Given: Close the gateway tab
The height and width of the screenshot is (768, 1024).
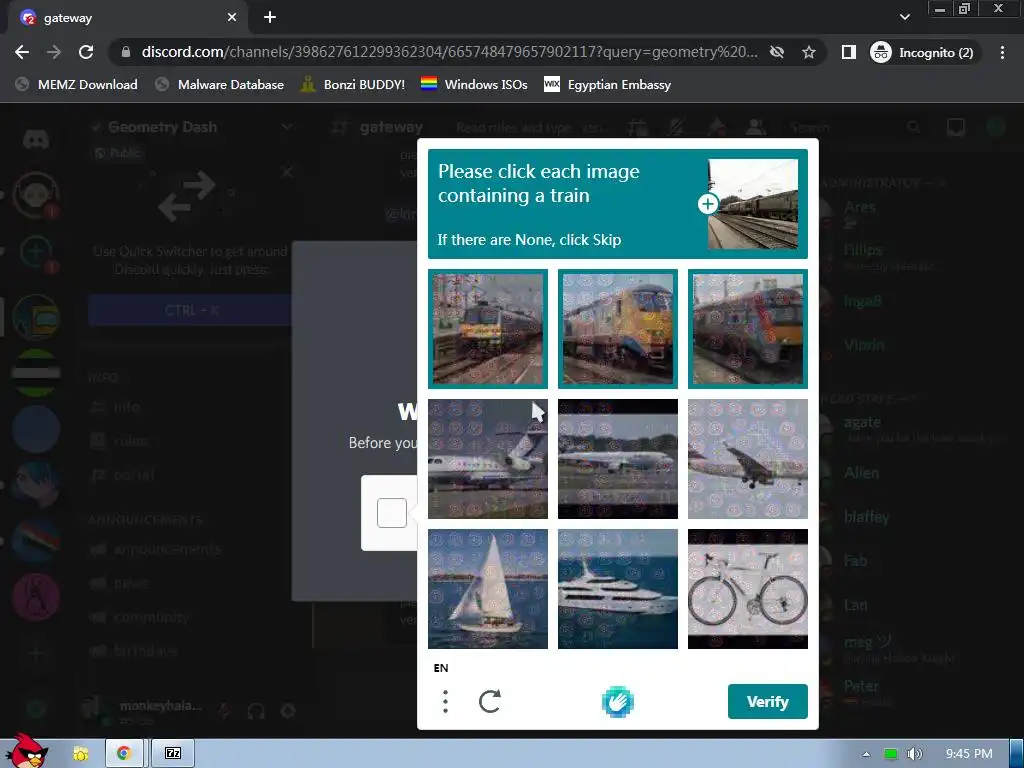Looking at the screenshot, I should coord(232,18).
